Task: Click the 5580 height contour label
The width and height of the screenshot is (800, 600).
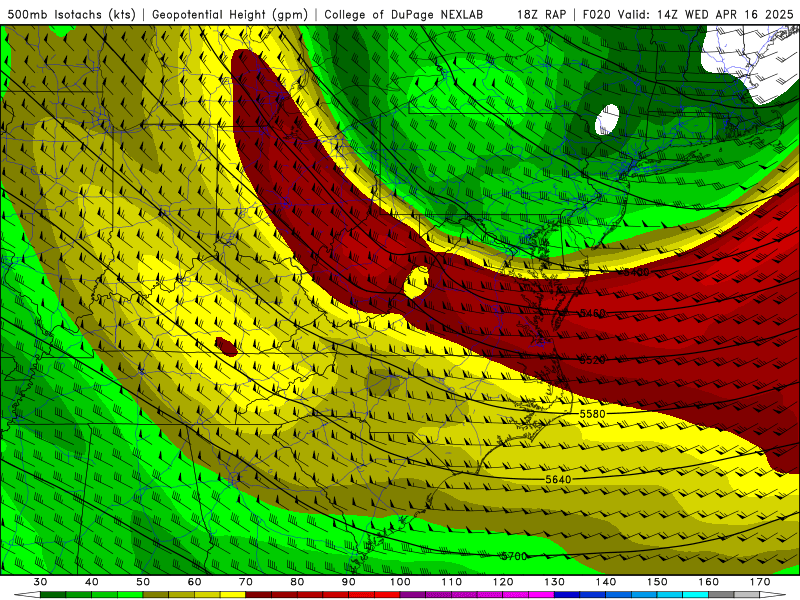Action: click(593, 414)
